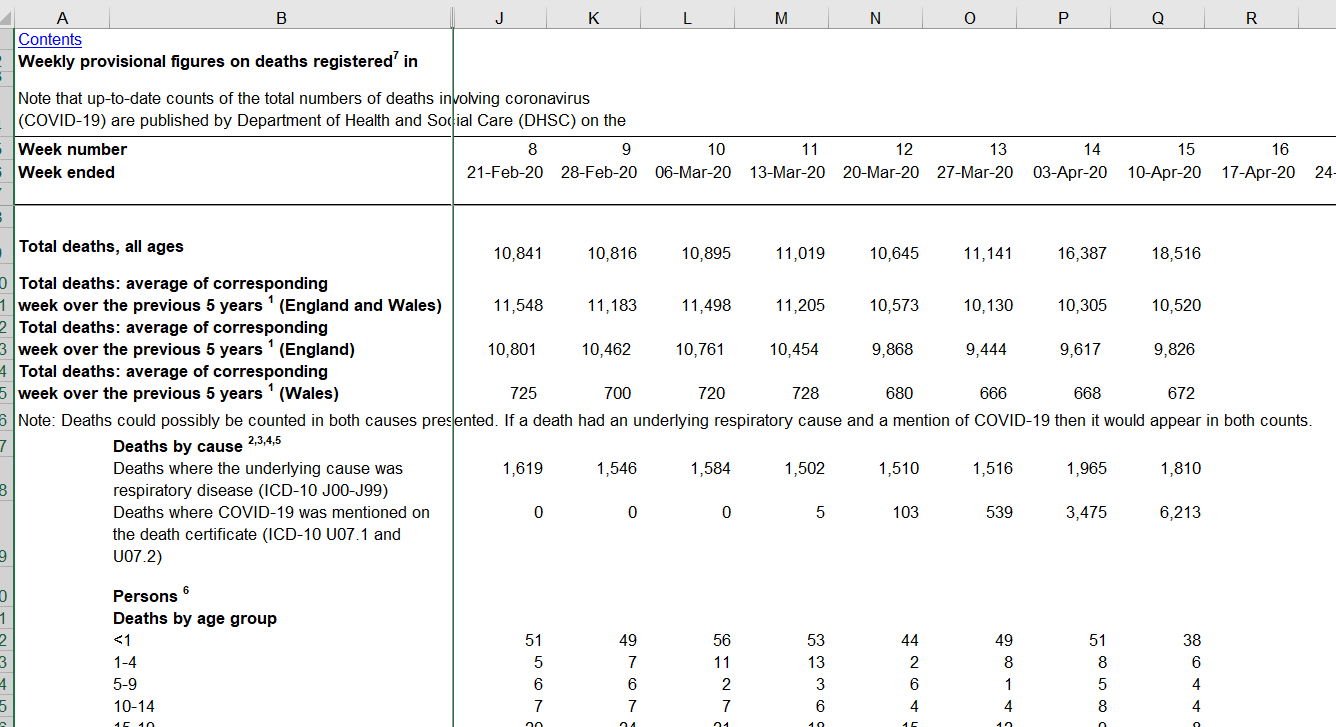1336x727 pixels.
Task: Select England and Wales average 10,520
Action: point(1176,306)
